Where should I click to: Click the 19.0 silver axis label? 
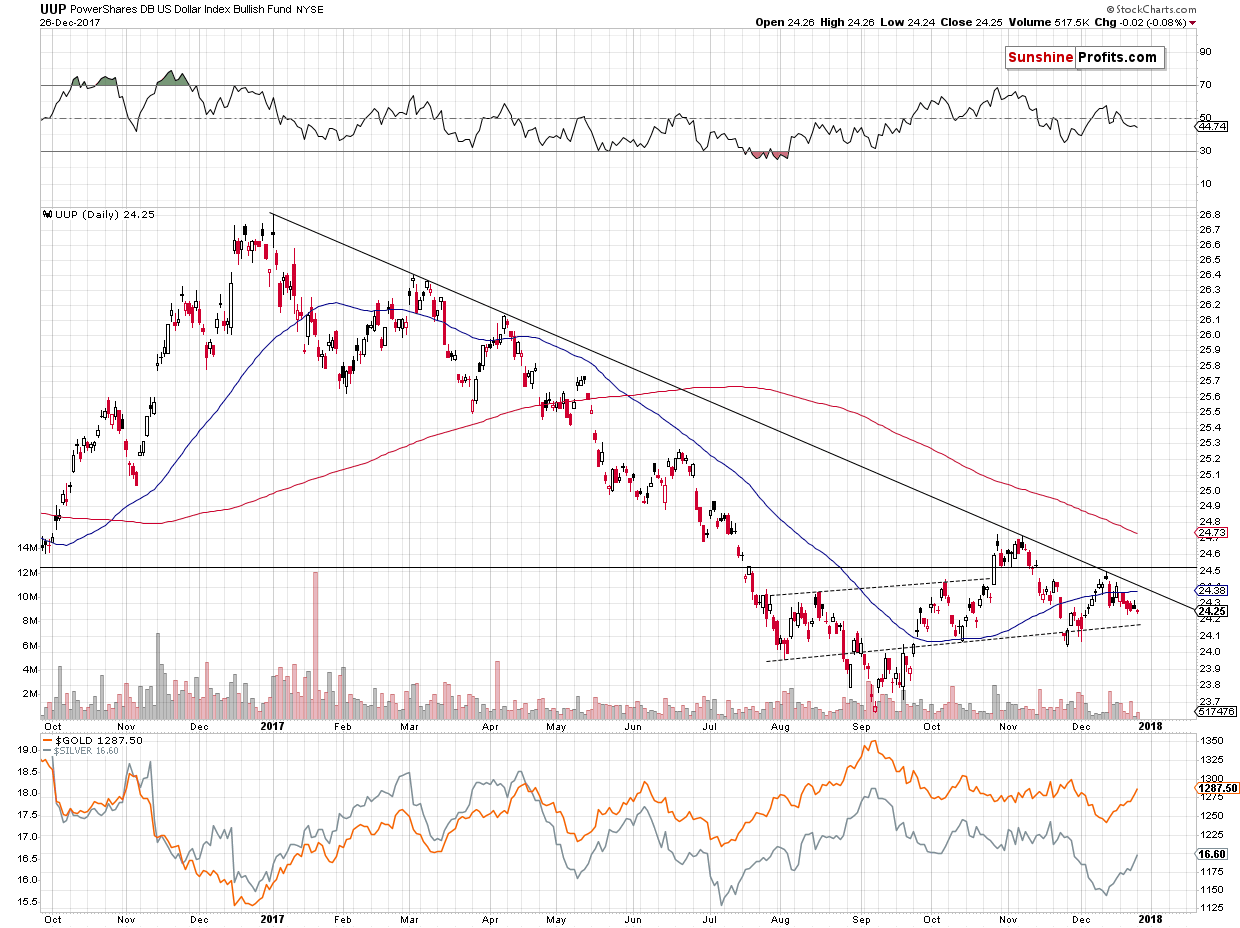tap(26, 748)
